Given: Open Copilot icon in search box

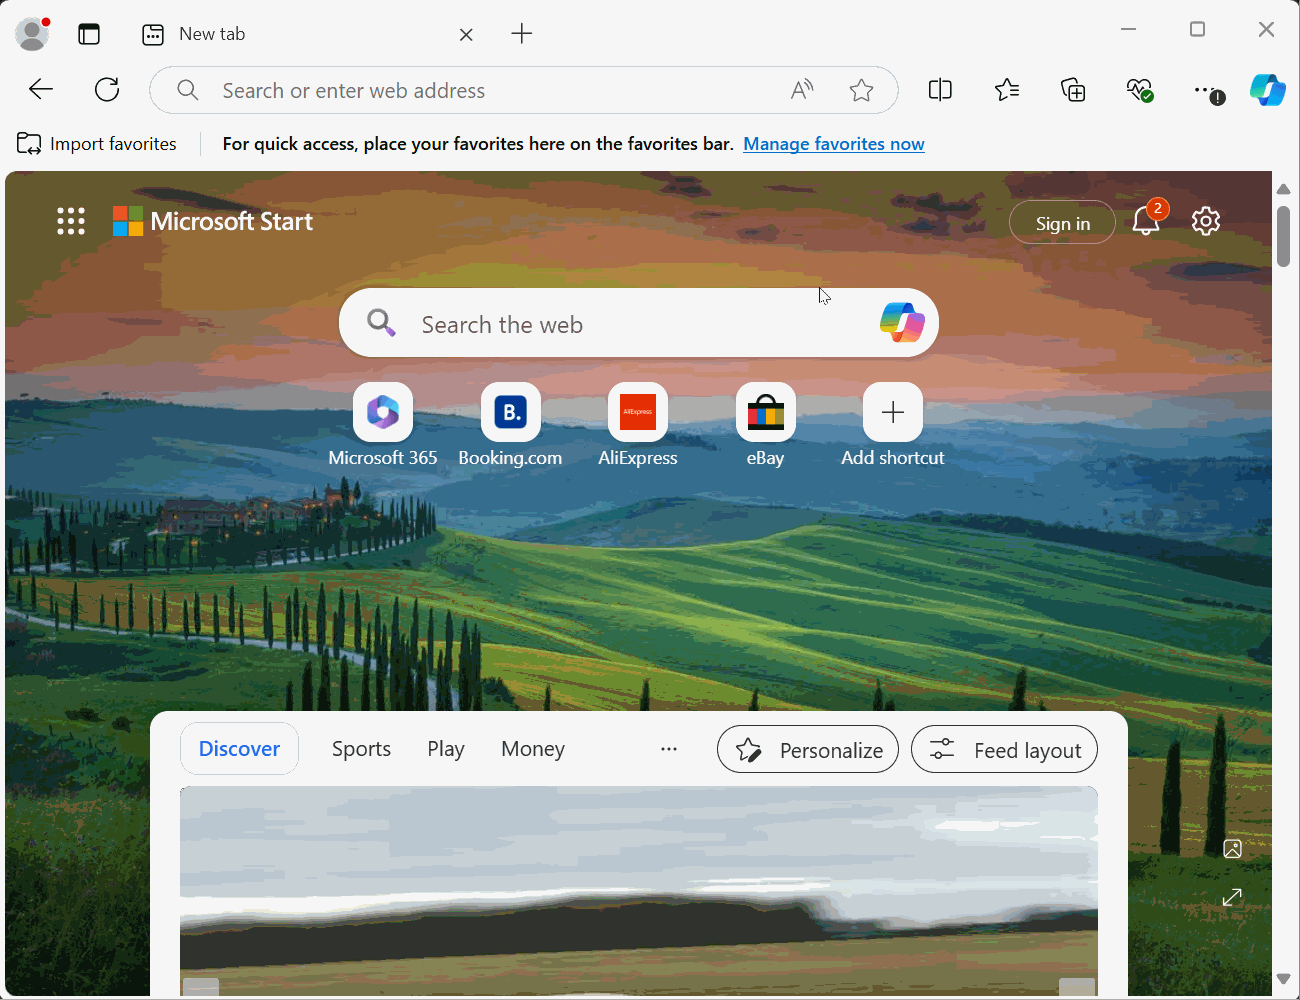Looking at the screenshot, I should (902, 322).
